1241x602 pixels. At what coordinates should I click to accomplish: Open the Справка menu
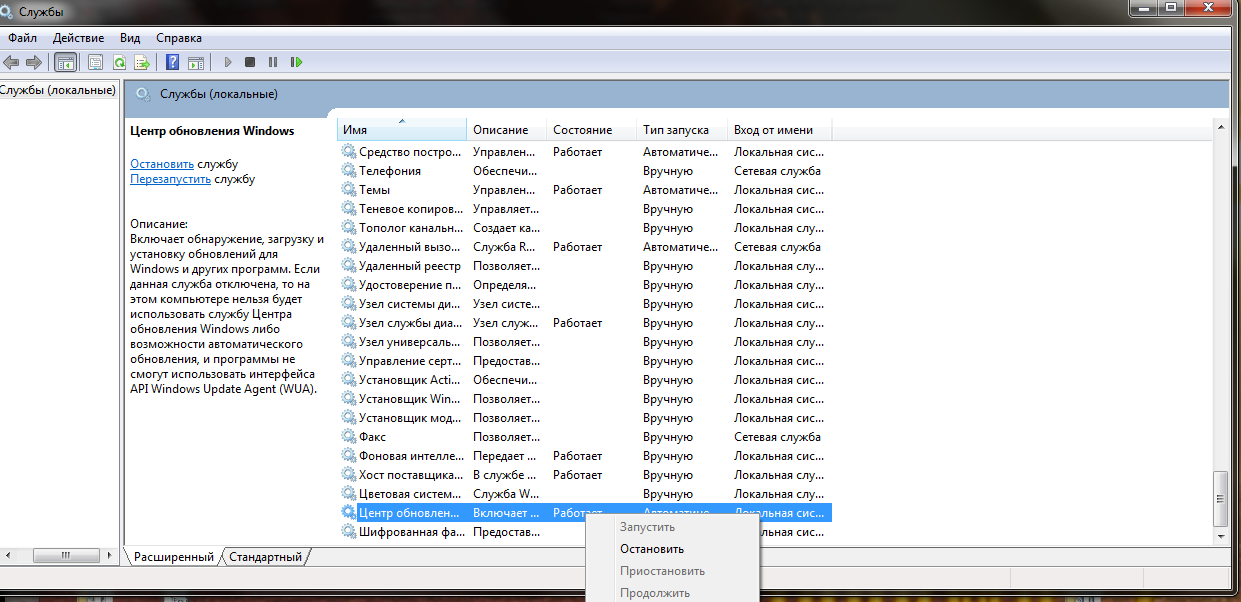coord(179,37)
